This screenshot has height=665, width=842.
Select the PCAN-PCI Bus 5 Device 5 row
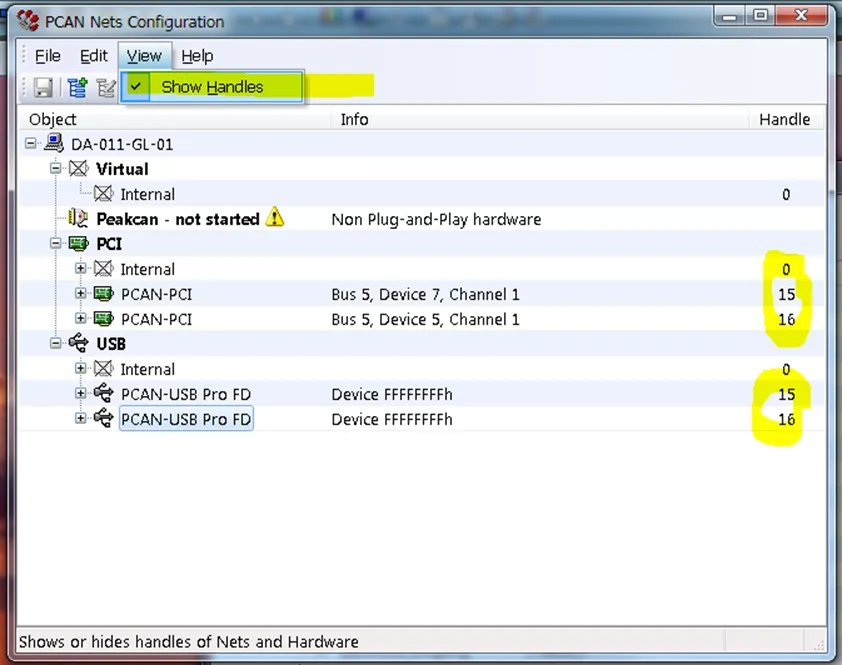(422, 319)
